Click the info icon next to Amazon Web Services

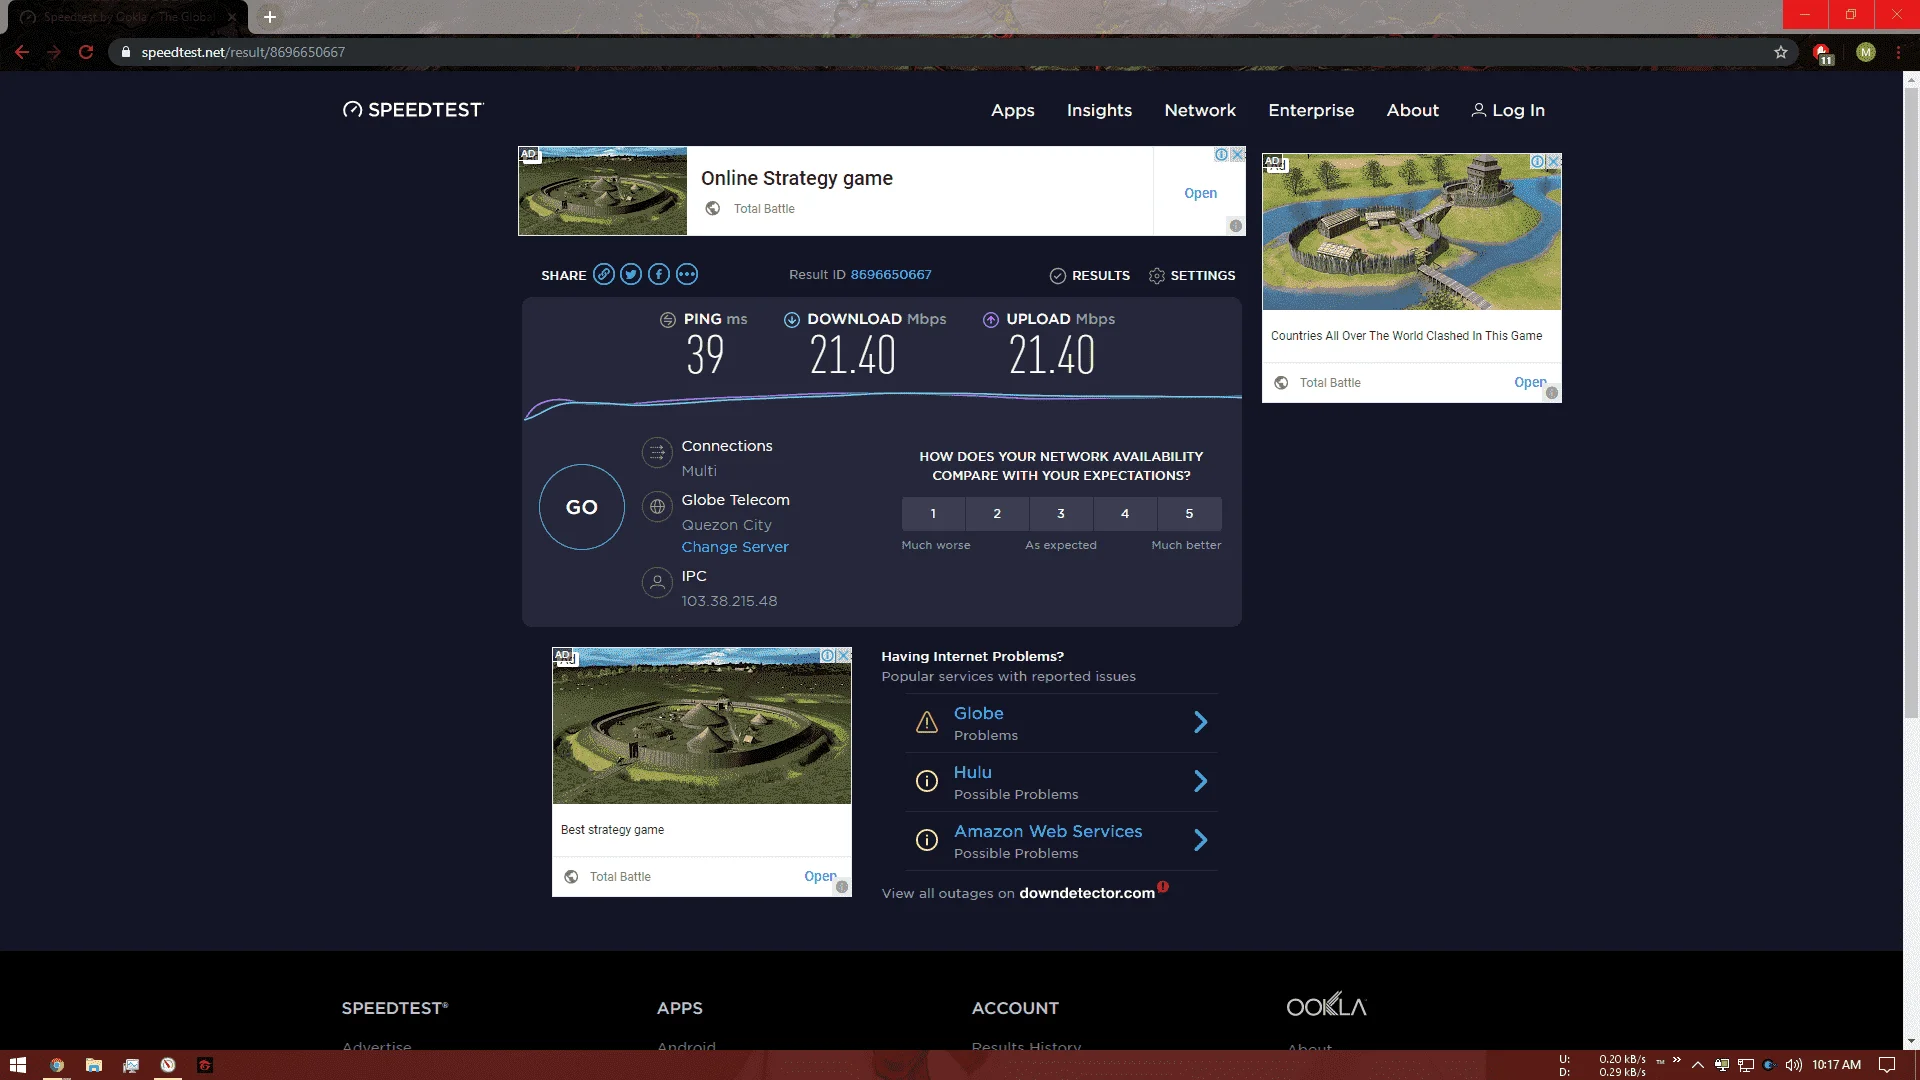927,840
